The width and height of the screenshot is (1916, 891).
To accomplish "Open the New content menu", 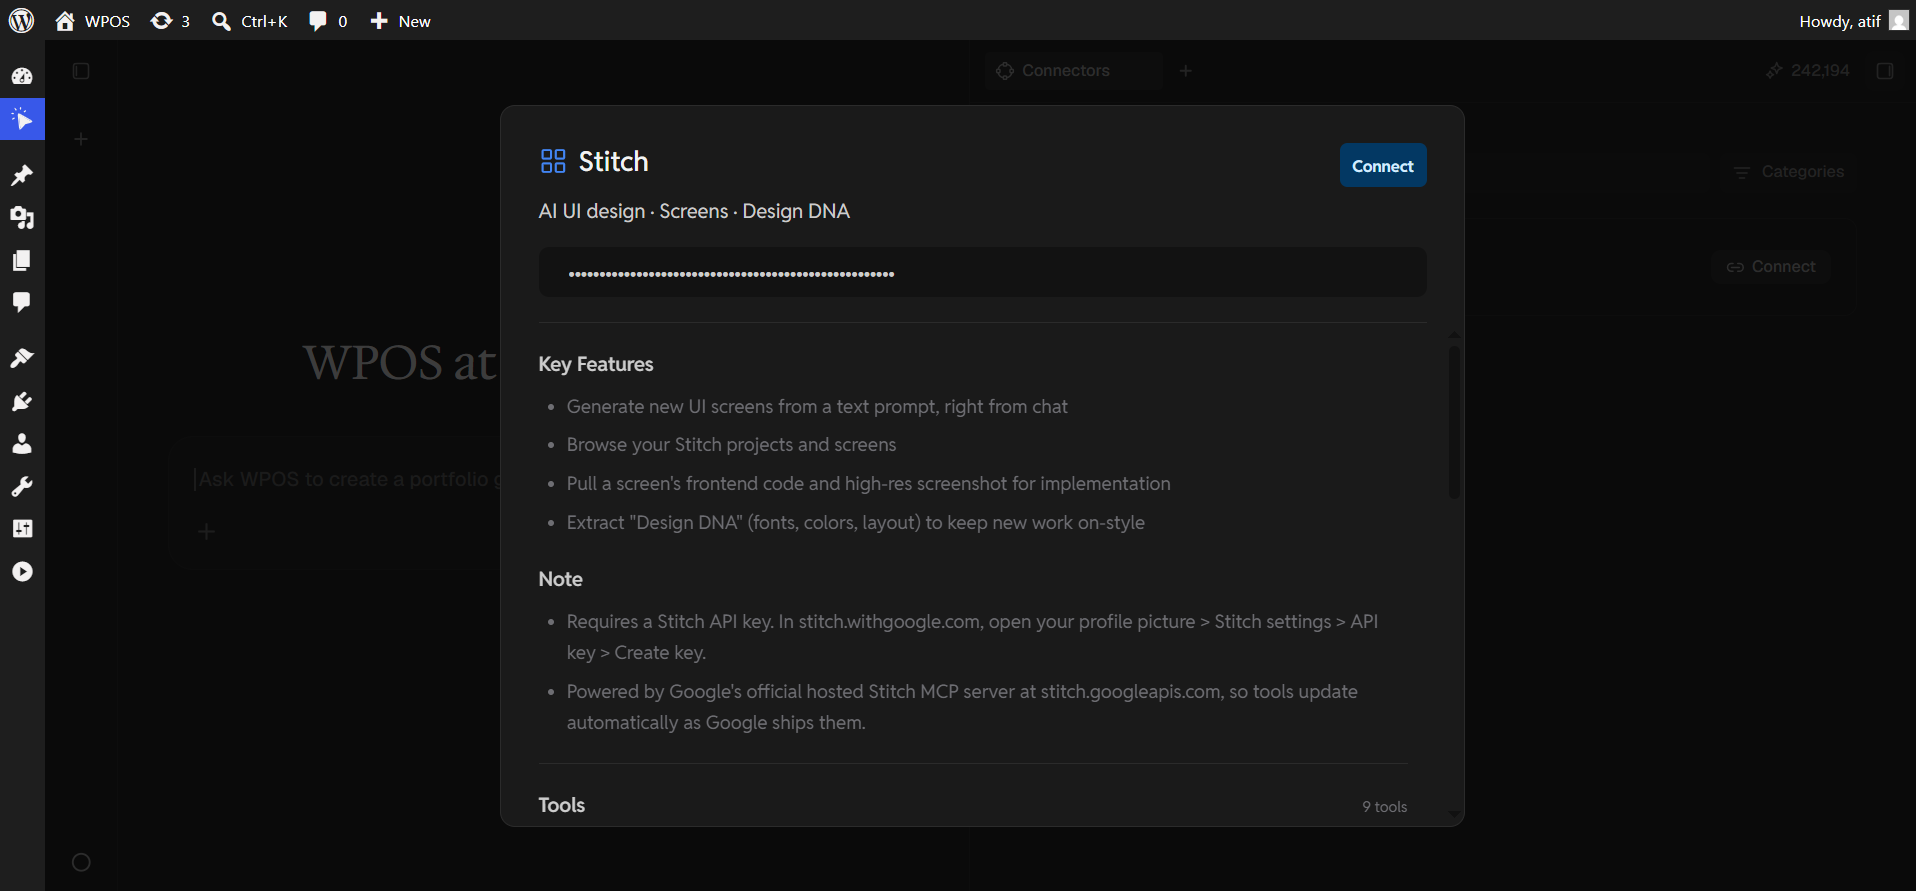I will [x=400, y=21].
